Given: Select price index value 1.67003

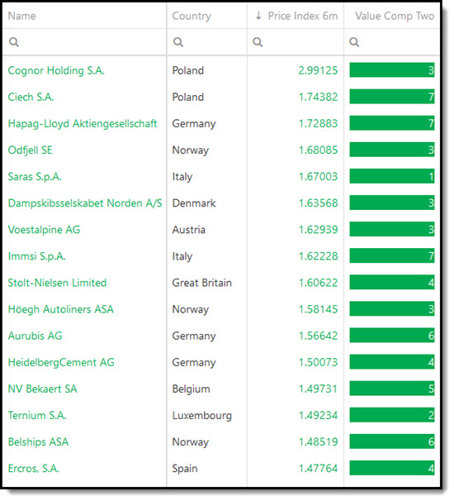Looking at the screenshot, I should pos(318,177).
